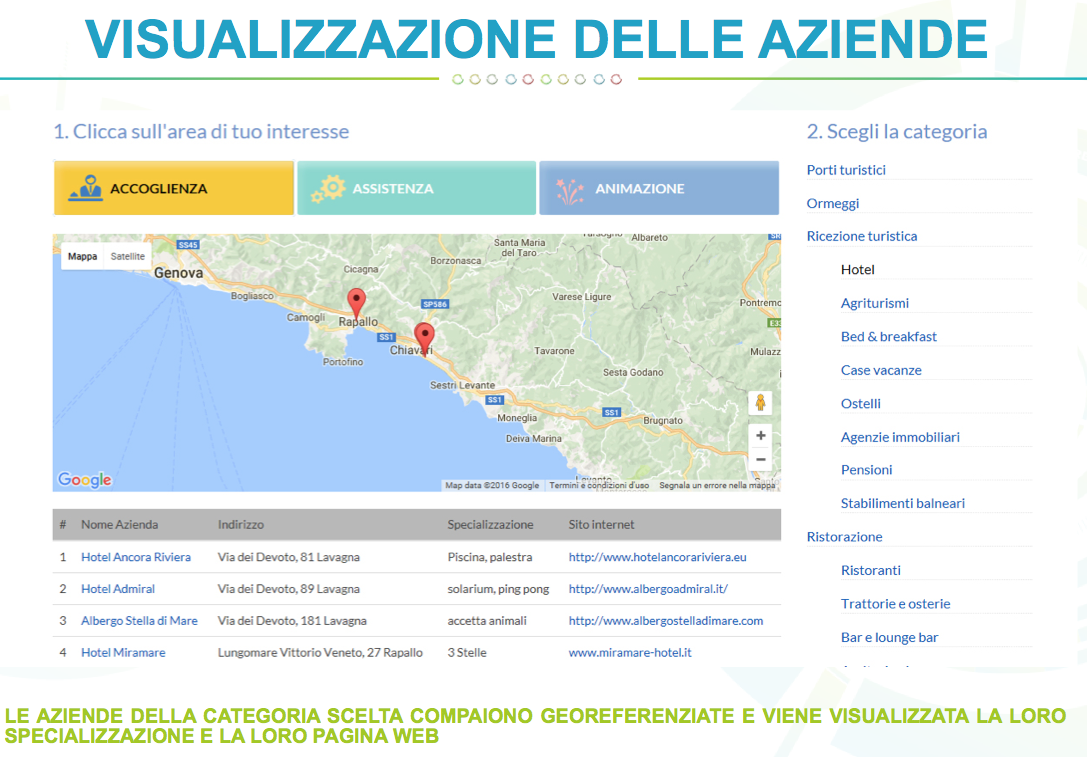This screenshot has width=1087, height=757.
Task: Click the address Via dei Devoto, 81 Lavagna
Action: (288, 557)
